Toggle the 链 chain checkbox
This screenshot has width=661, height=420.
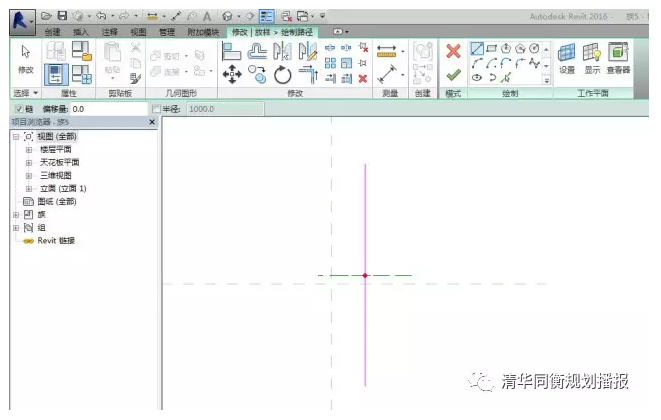coord(19,109)
